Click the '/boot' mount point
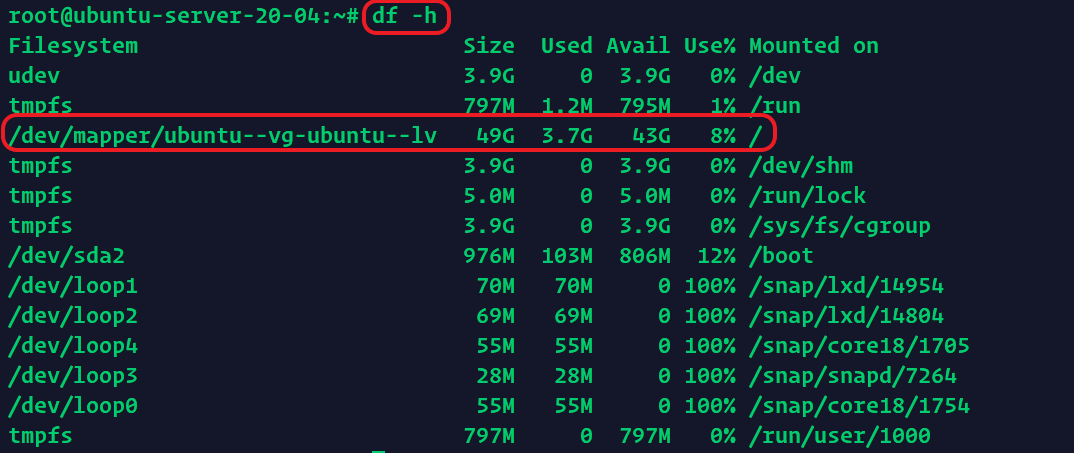This screenshot has width=1074, height=453. point(782,256)
